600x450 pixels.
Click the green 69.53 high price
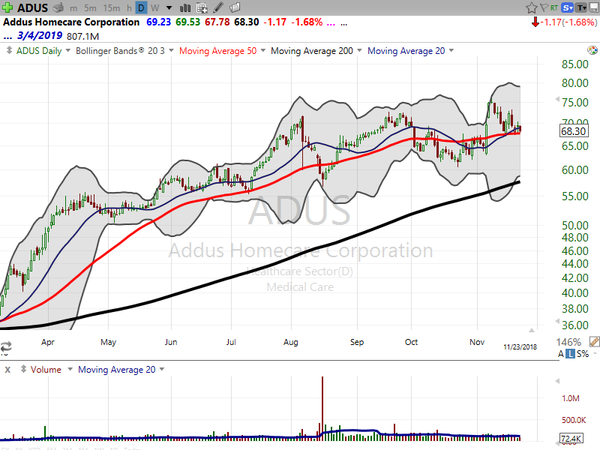188,22
